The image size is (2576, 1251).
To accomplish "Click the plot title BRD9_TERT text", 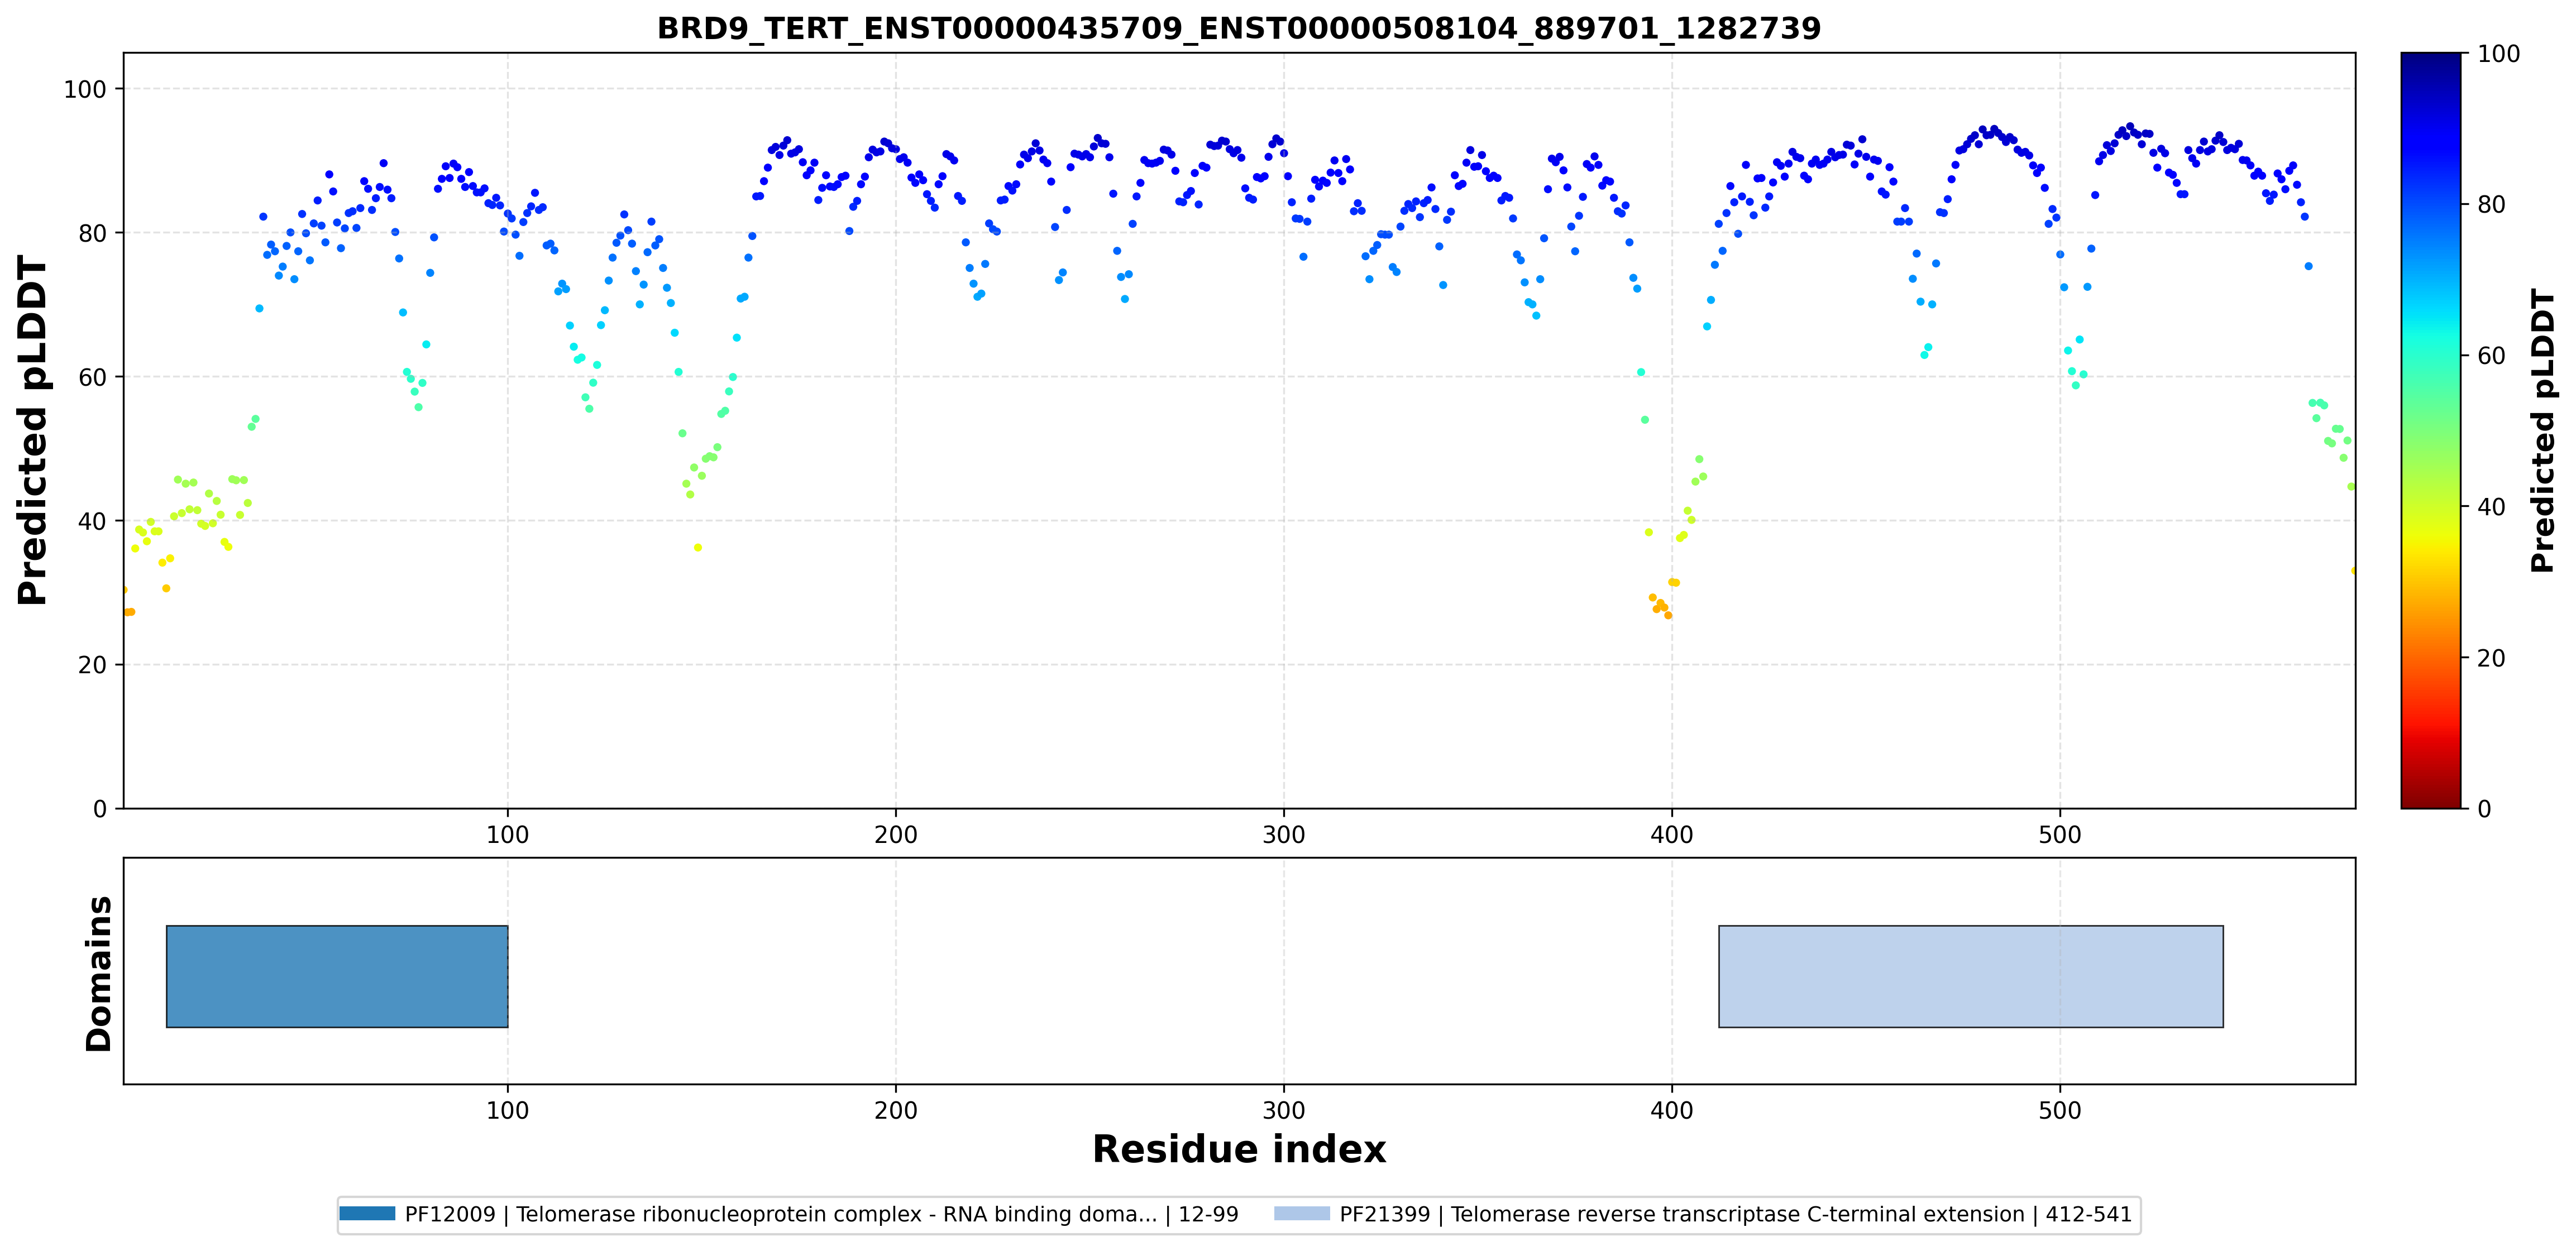I will [1239, 28].
